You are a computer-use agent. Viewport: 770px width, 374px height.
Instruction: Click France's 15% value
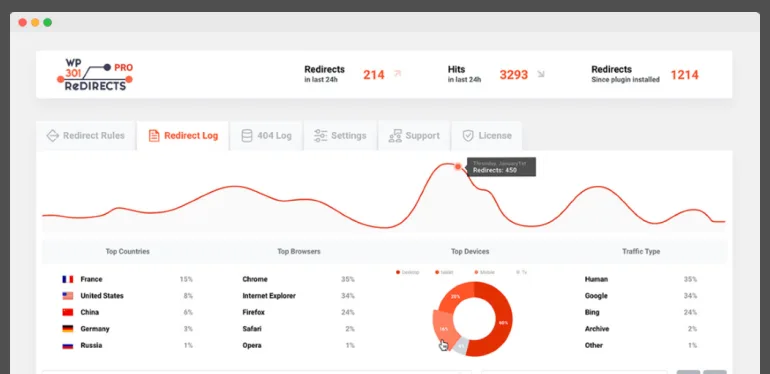(x=186, y=279)
